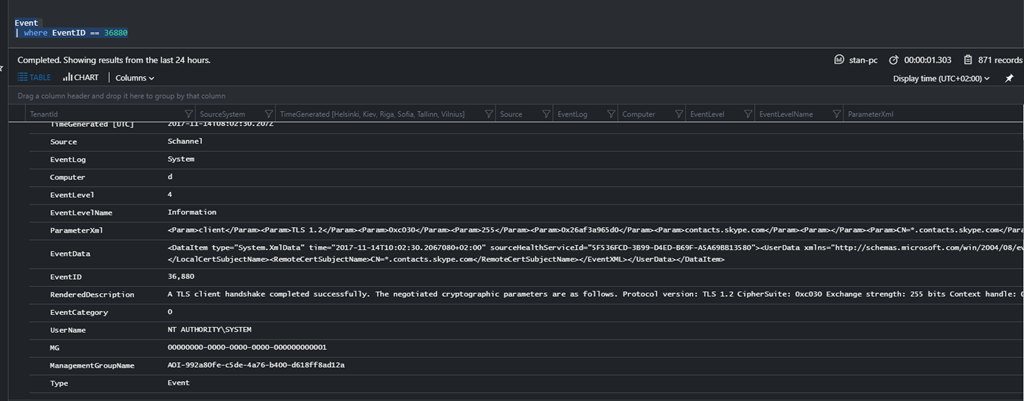Click the pin icon beside Display time
Screen dimensions: 1024x401
pyautogui.click(x=1009, y=79)
